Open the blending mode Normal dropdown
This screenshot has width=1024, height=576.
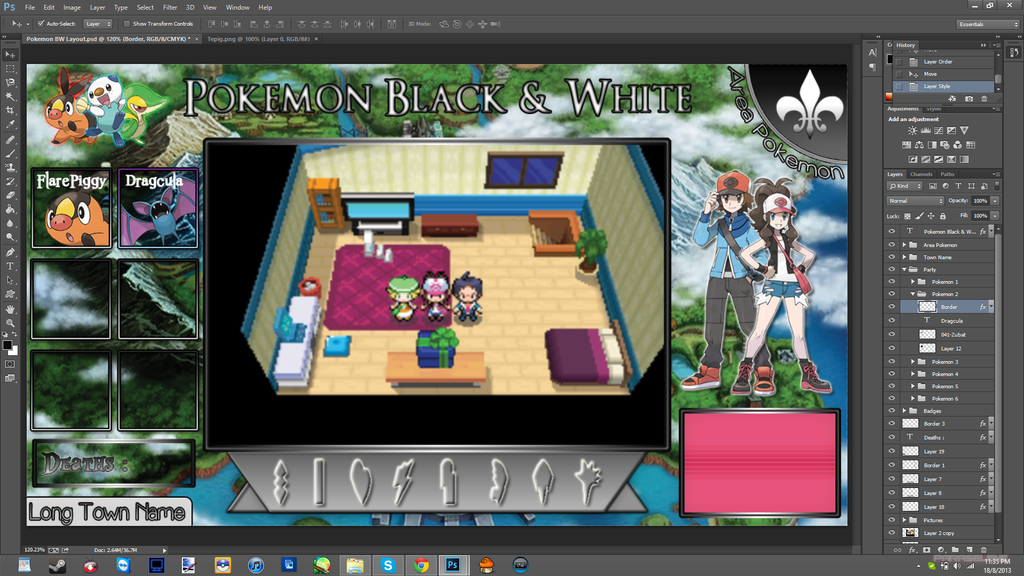(916, 200)
